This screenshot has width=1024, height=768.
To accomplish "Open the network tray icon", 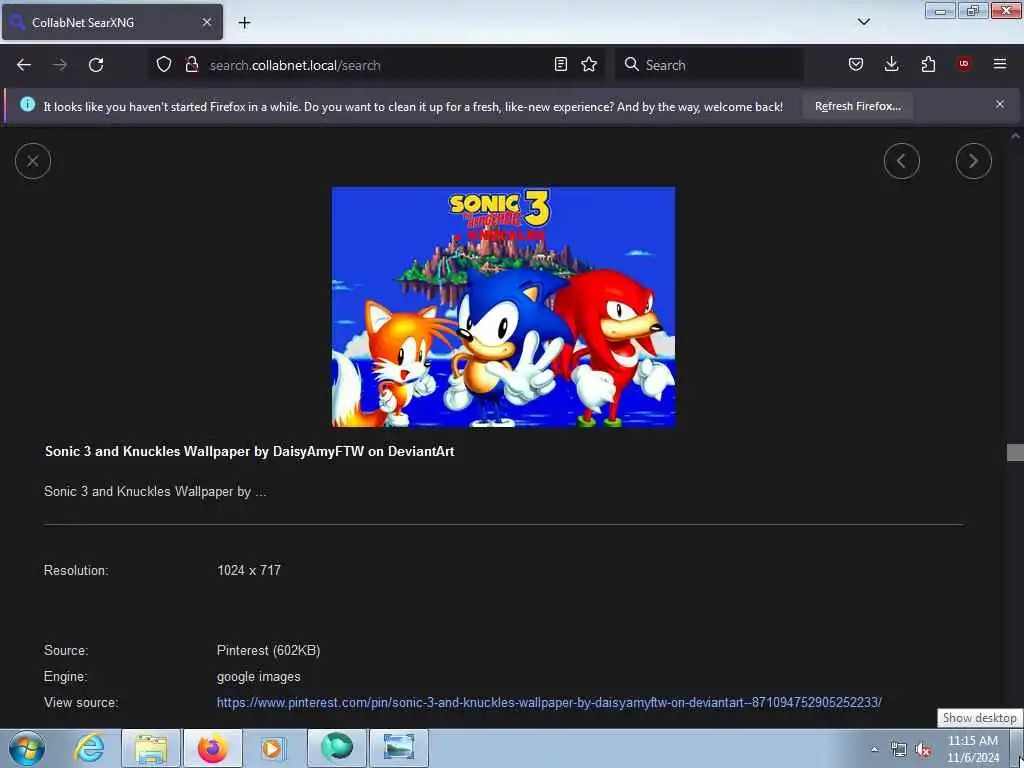I will (x=899, y=749).
